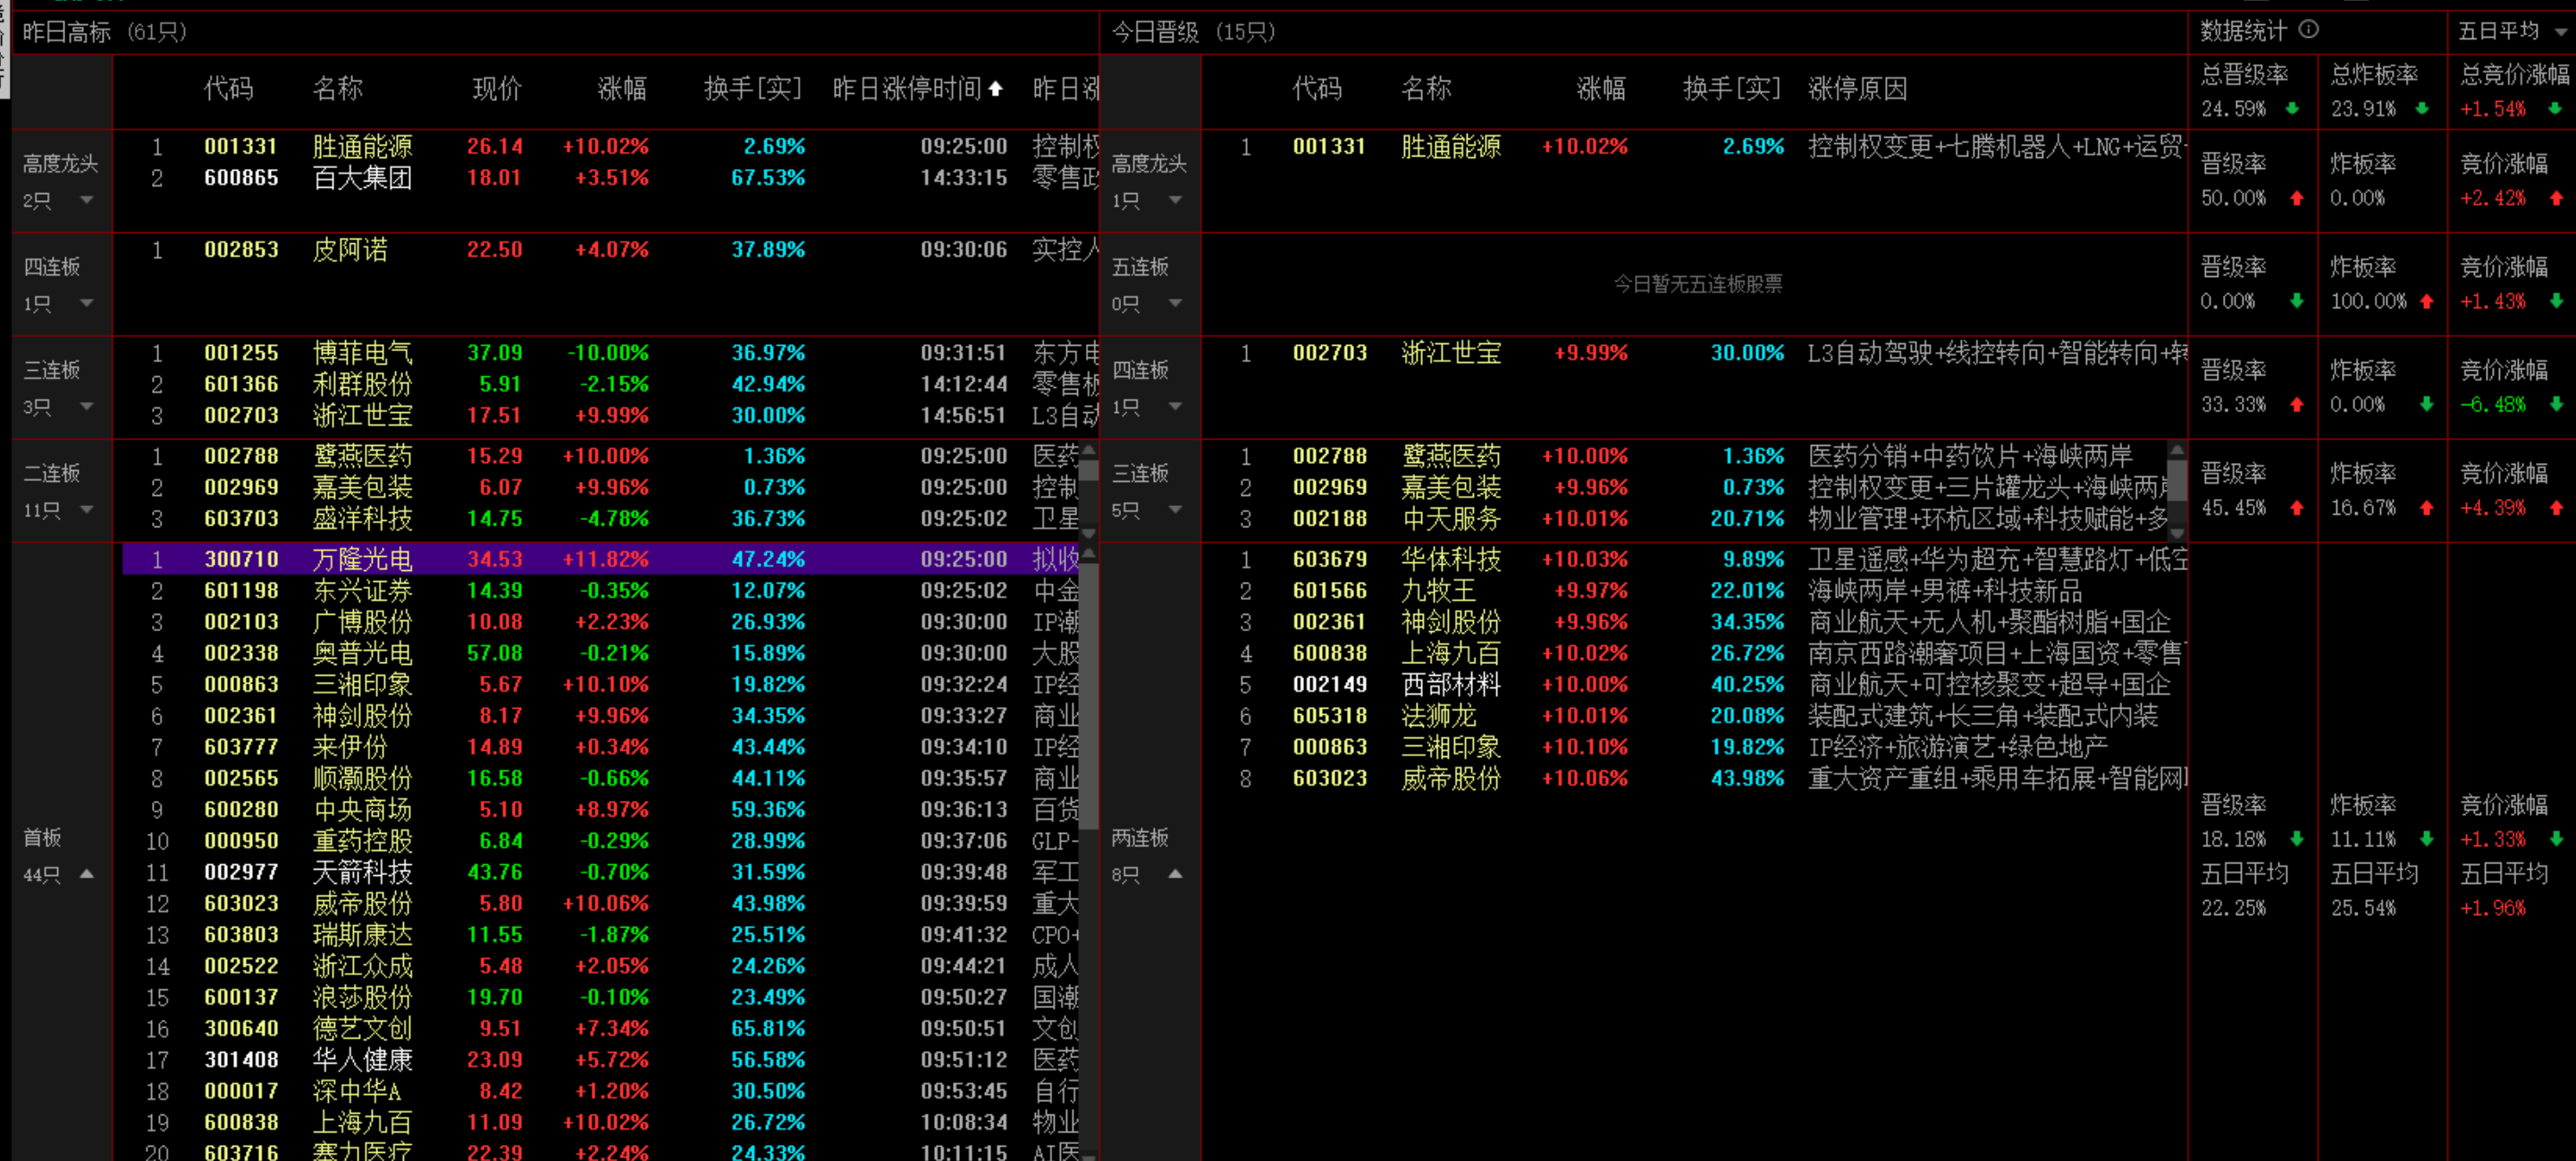This screenshot has width=2576, height=1161.
Task: Expand 三连板 5只 group in 今日晋级
Action: click(x=1176, y=509)
